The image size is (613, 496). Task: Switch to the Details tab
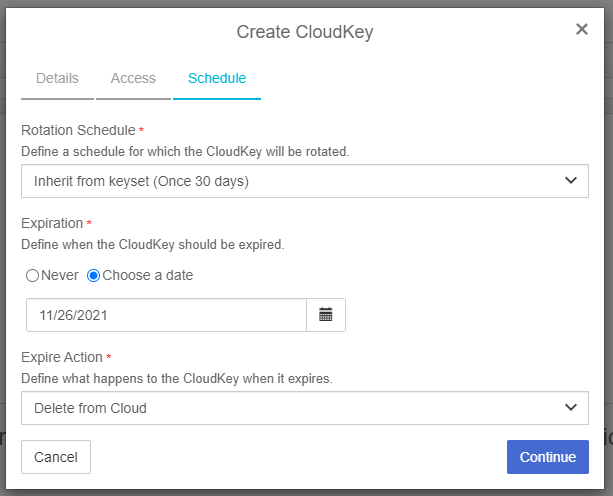point(57,78)
